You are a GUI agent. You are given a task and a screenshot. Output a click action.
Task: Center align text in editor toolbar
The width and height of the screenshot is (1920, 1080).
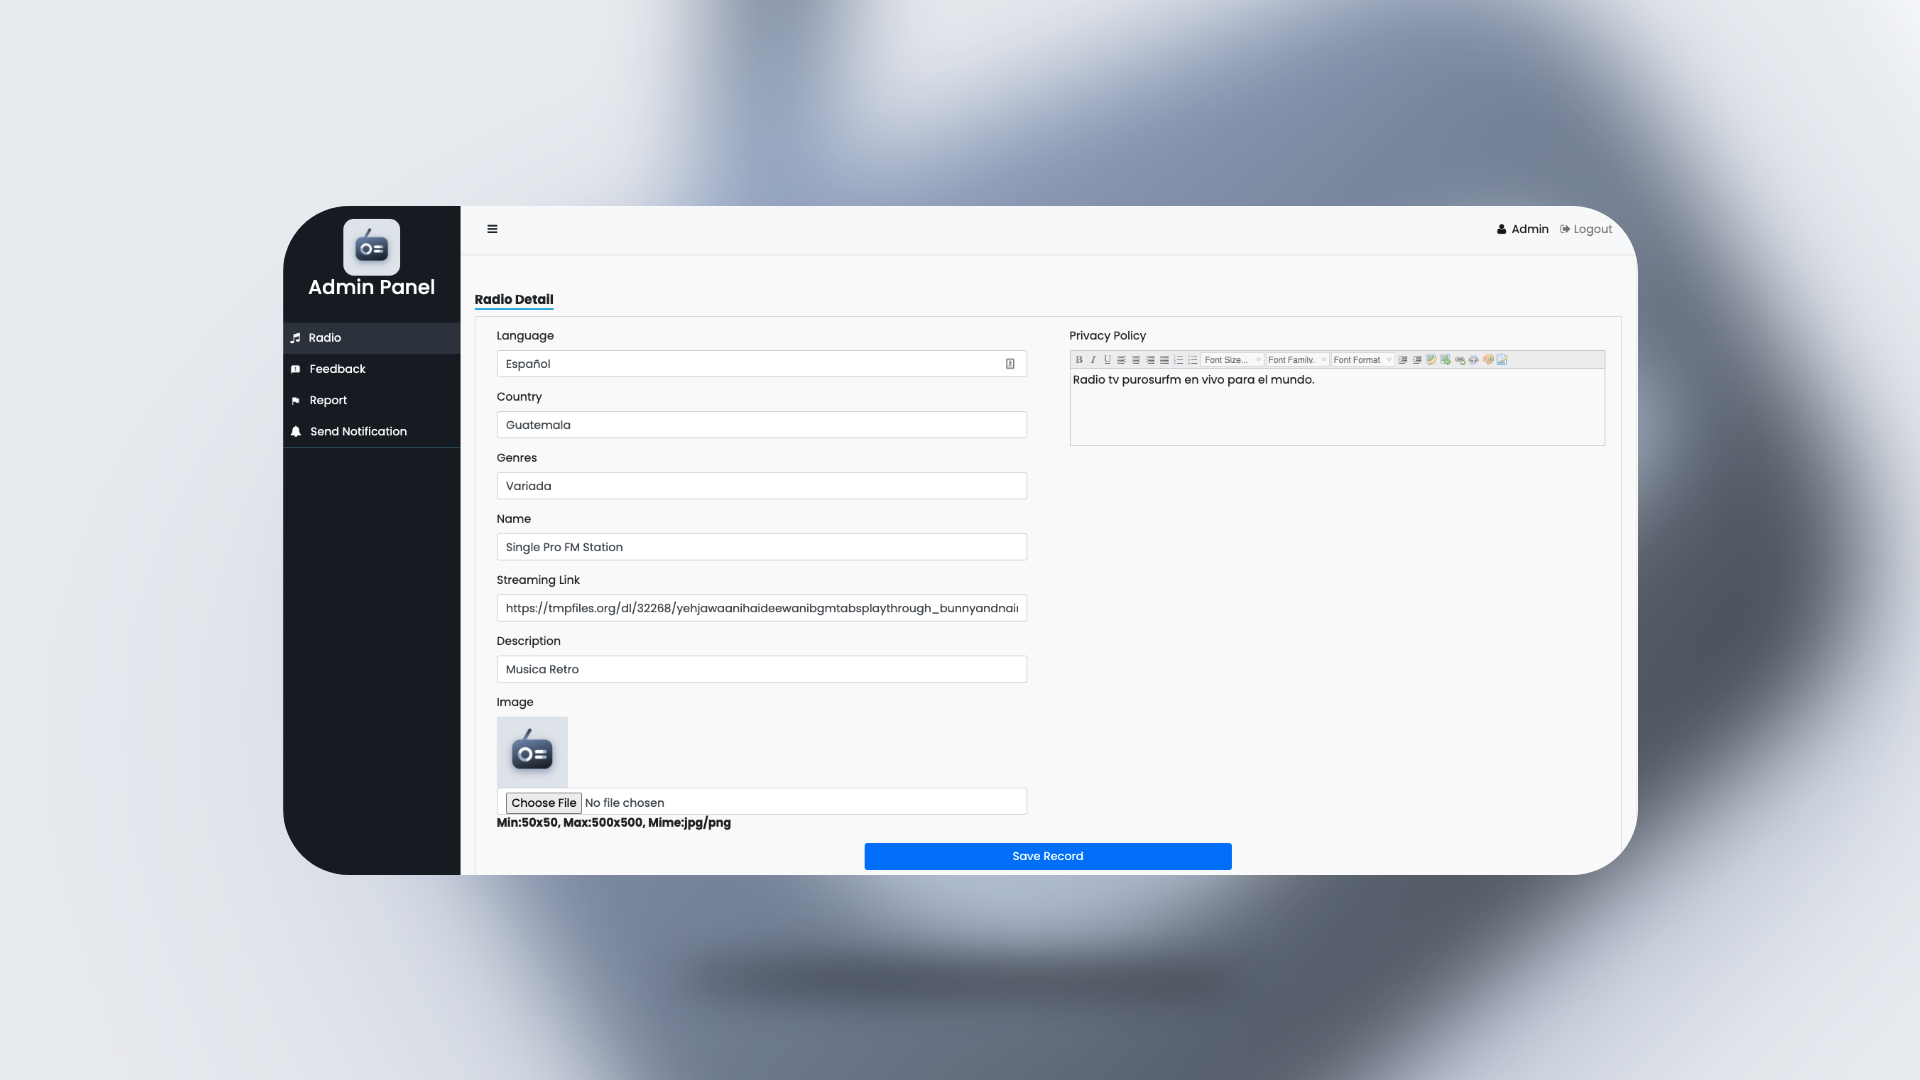[1136, 360]
